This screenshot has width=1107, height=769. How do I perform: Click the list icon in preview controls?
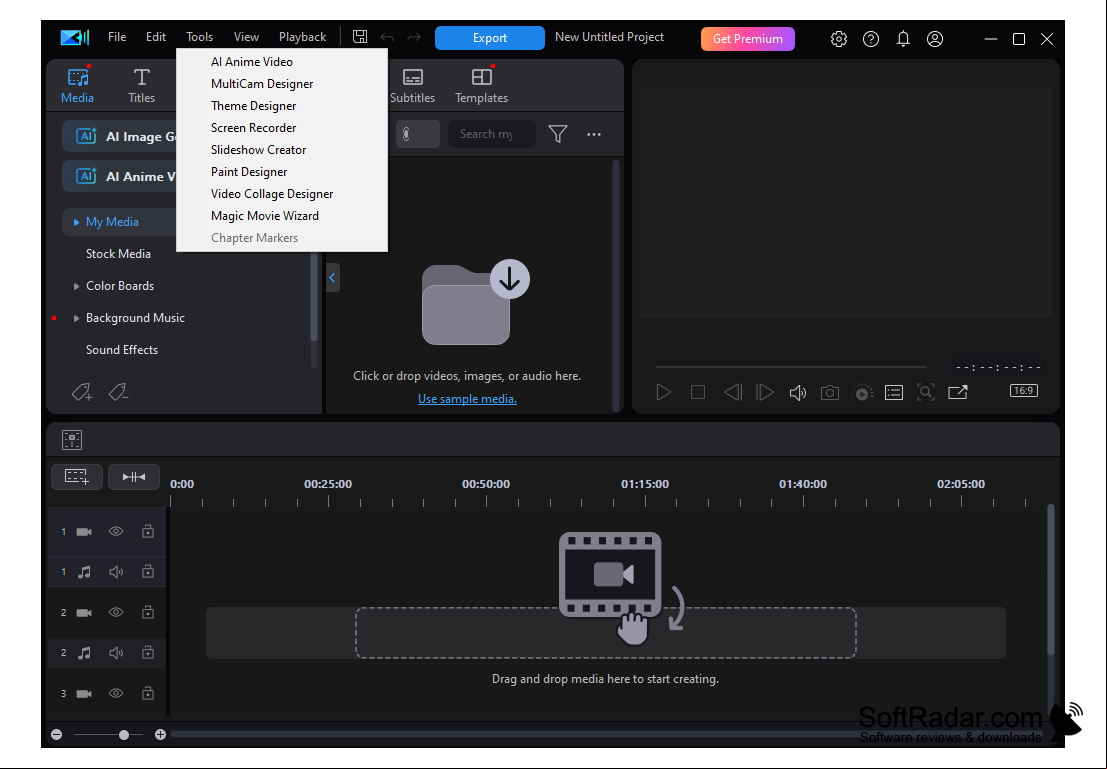click(894, 393)
